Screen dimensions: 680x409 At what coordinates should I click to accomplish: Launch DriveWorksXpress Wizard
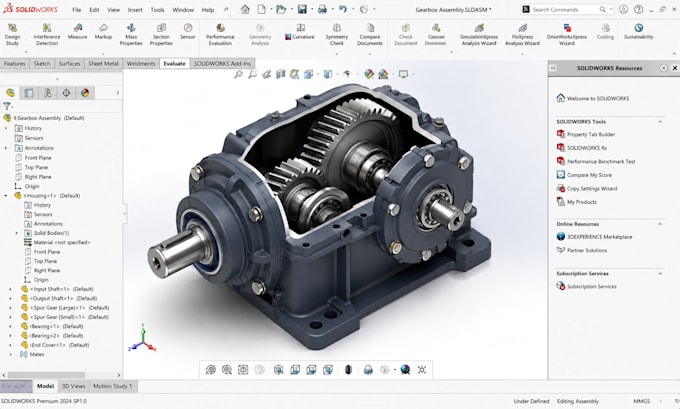567,34
